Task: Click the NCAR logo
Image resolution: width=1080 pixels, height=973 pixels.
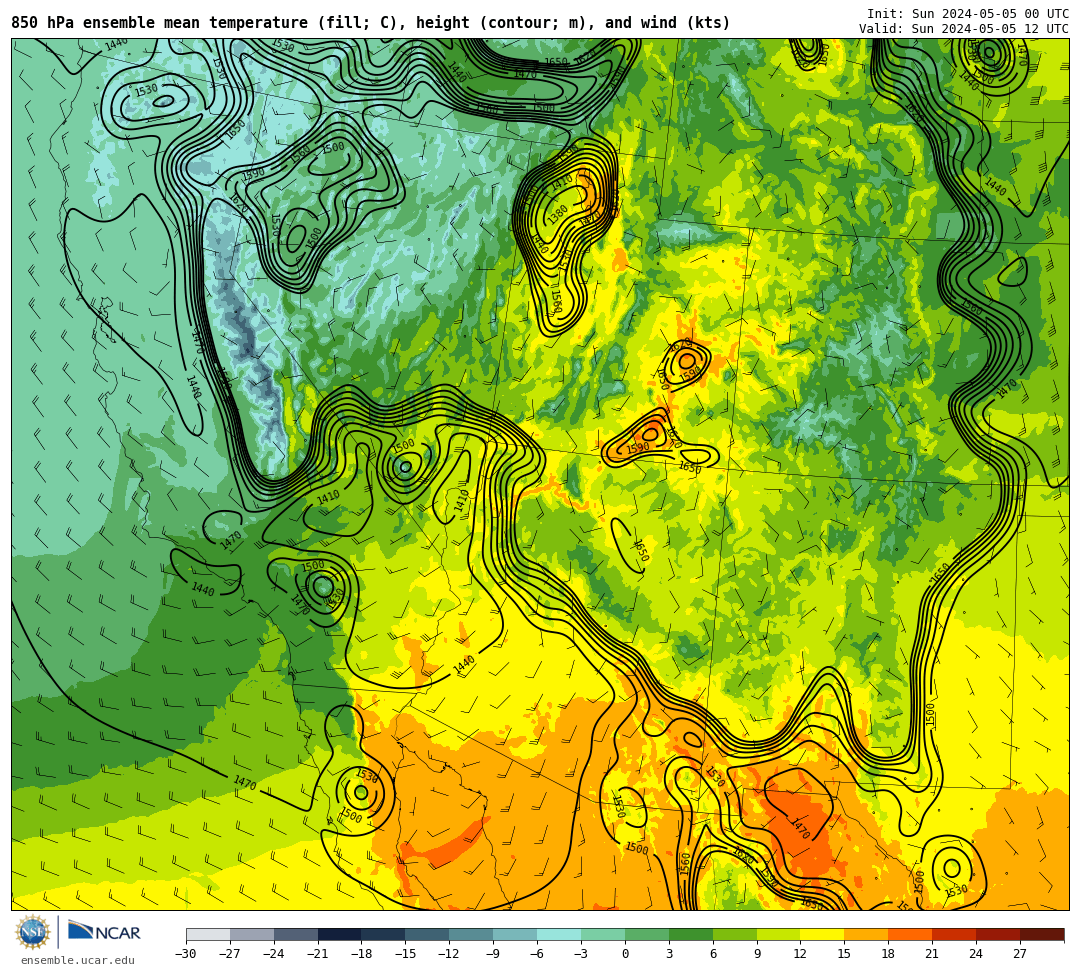Action: point(104,932)
